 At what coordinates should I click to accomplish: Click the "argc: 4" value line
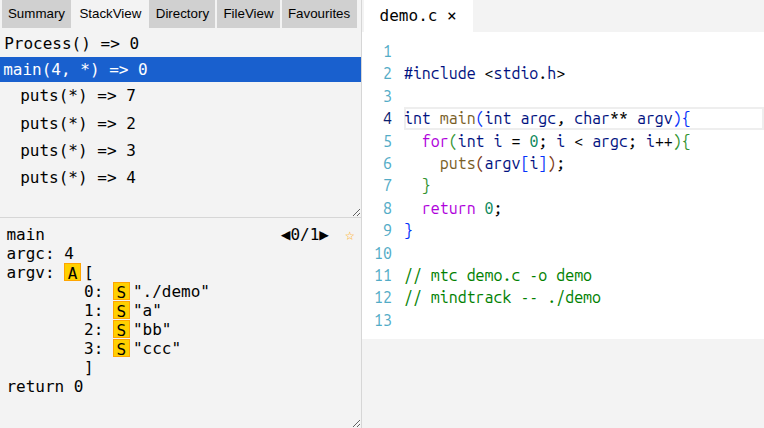pyautogui.click(x=40, y=253)
